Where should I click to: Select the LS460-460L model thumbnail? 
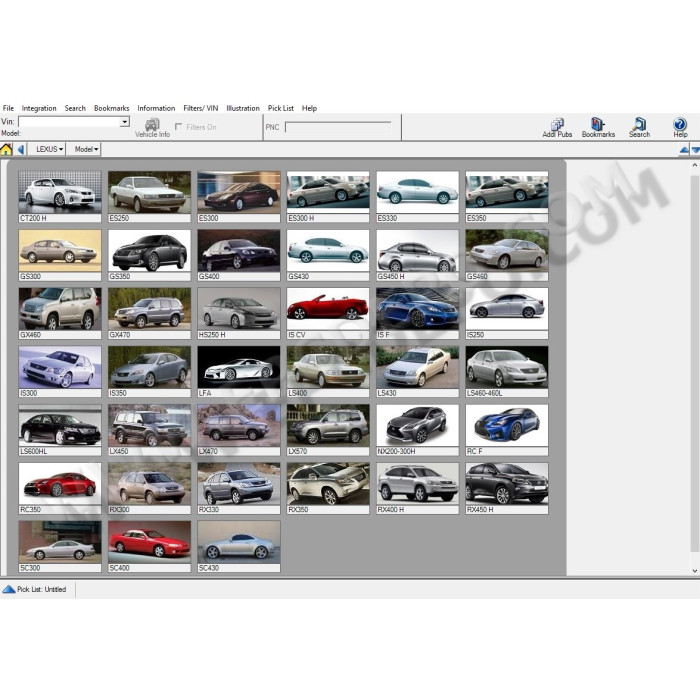(507, 371)
